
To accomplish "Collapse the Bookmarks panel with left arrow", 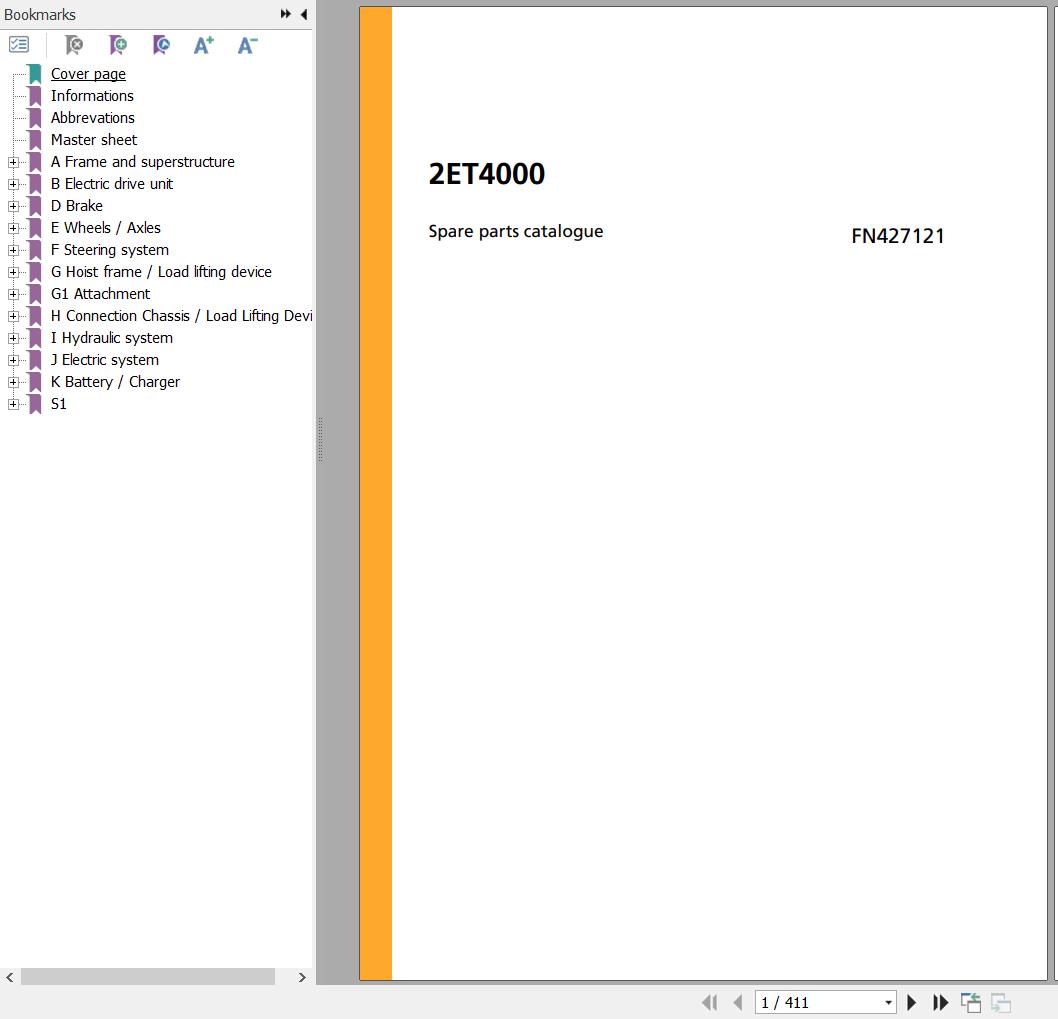I will [x=304, y=13].
